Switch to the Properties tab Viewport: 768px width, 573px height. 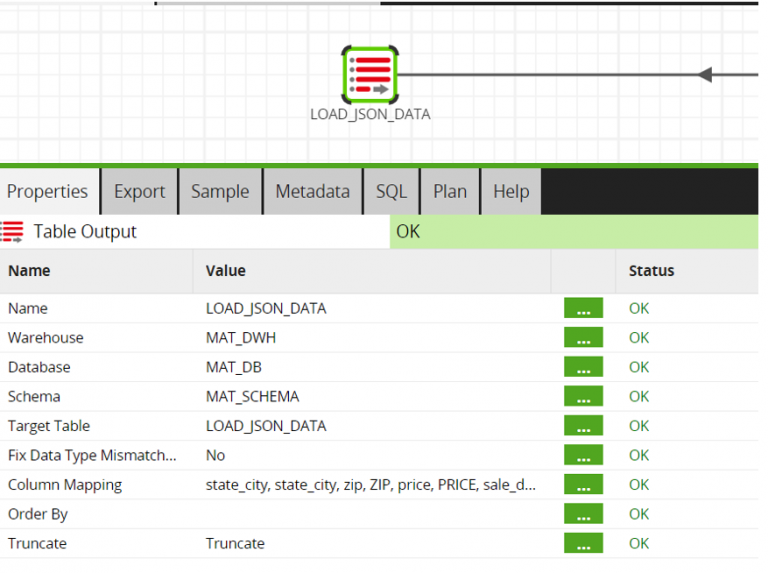(48, 192)
